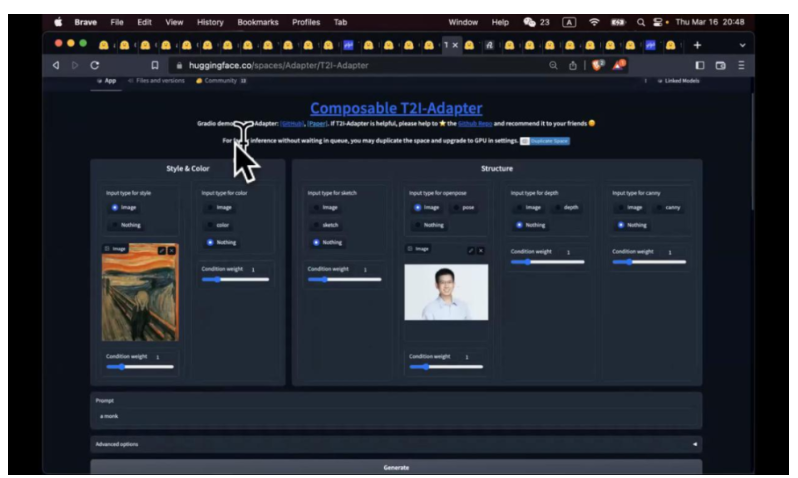
Task: Open a new tab with plus icon
Action: click(x=697, y=45)
